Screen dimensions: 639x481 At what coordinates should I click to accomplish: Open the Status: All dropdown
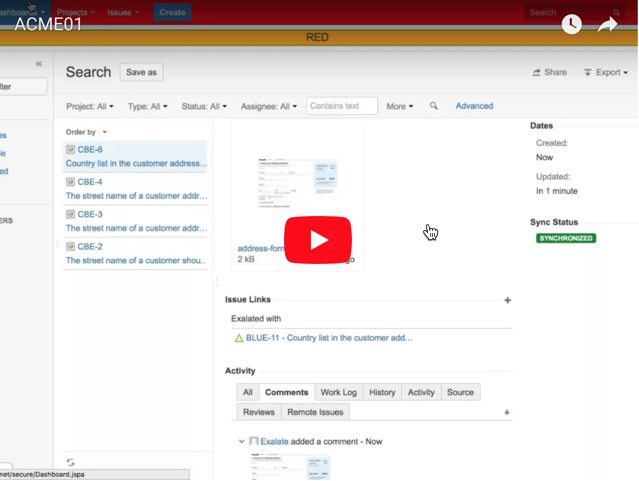(204, 106)
